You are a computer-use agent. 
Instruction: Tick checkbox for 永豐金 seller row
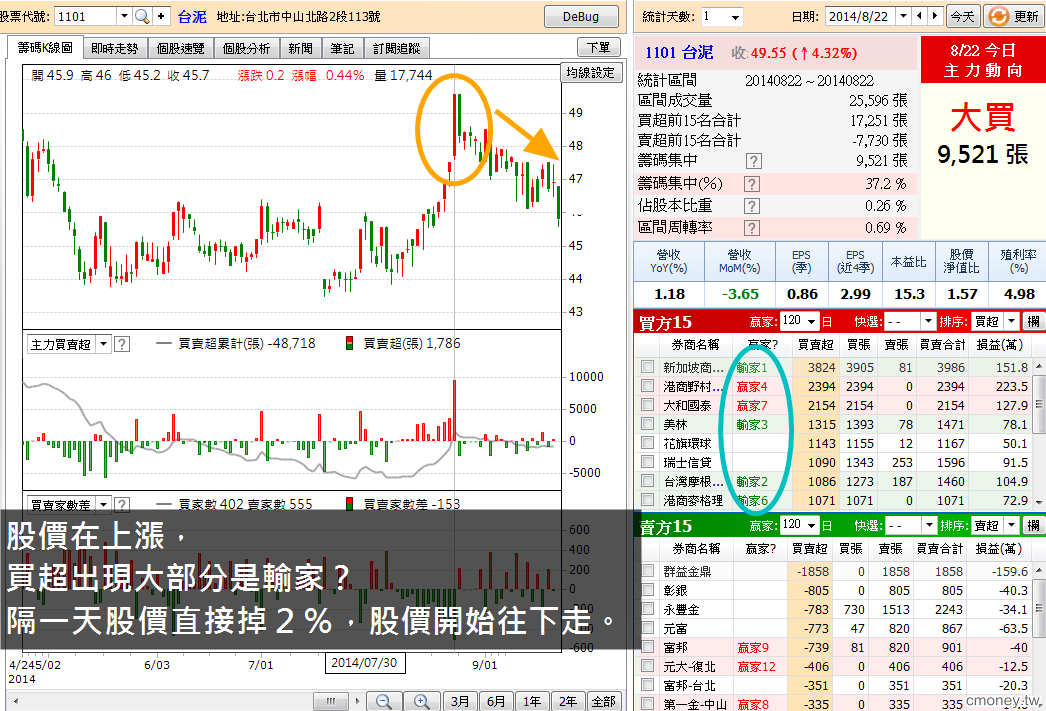point(647,609)
